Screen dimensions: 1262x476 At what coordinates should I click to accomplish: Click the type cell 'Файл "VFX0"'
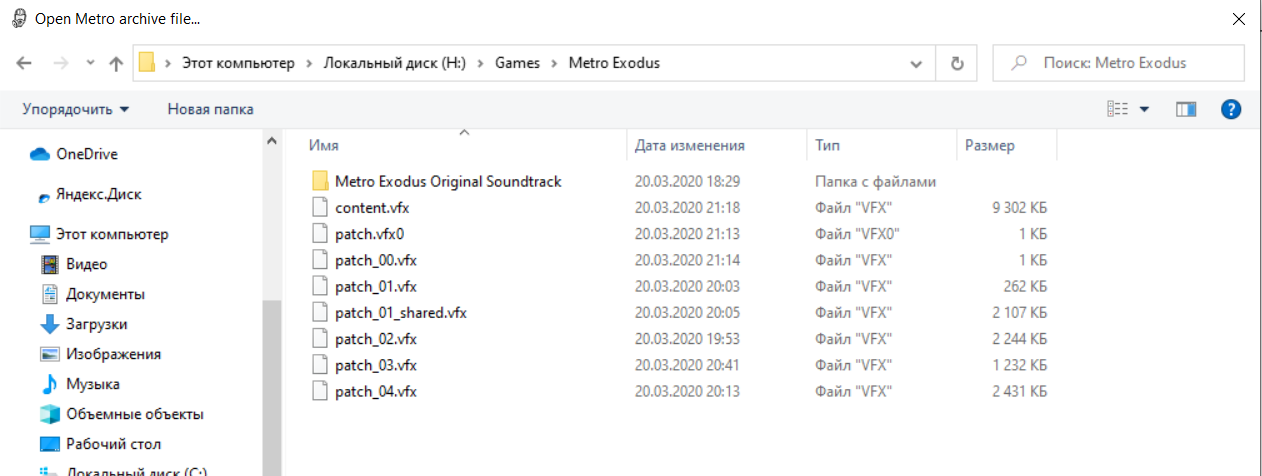pos(858,233)
